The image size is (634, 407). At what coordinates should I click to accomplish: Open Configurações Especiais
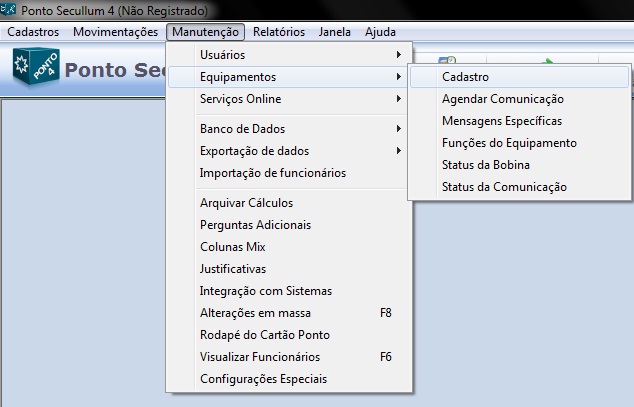(263, 379)
